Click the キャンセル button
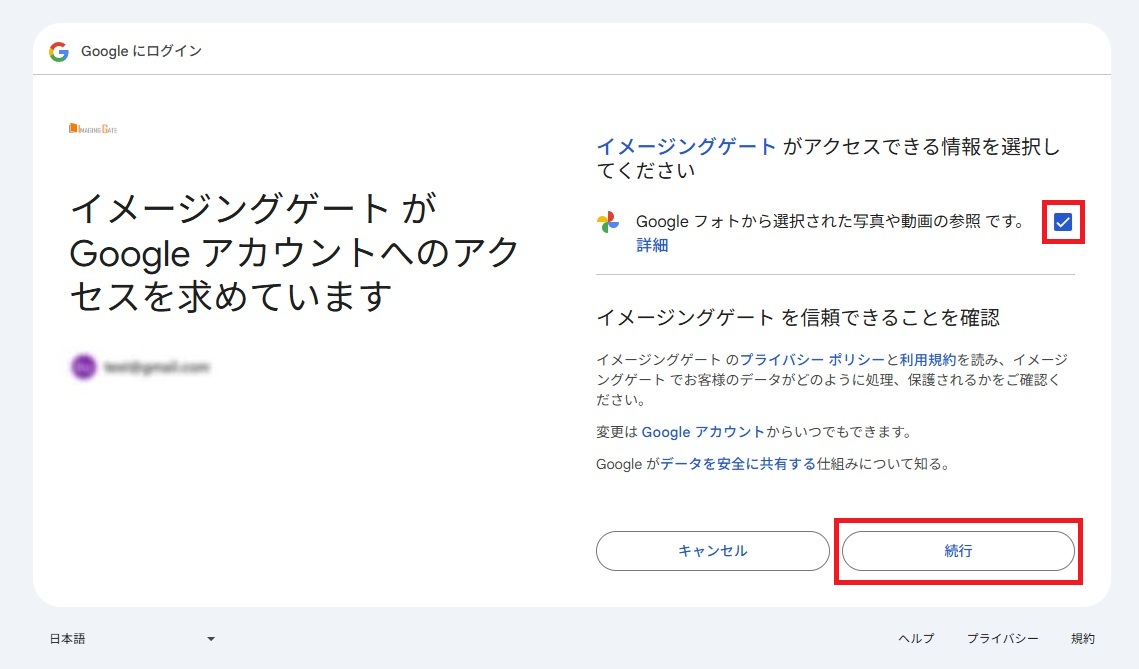This screenshot has width=1139, height=669. click(x=713, y=551)
